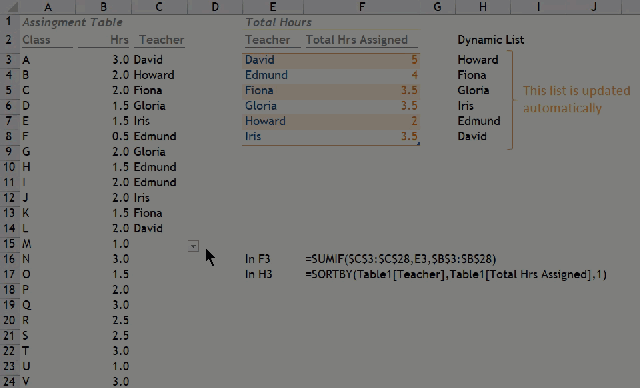The image size is (640, 388).
Task: Select cell C4 containing Howard
Action: 154,75
